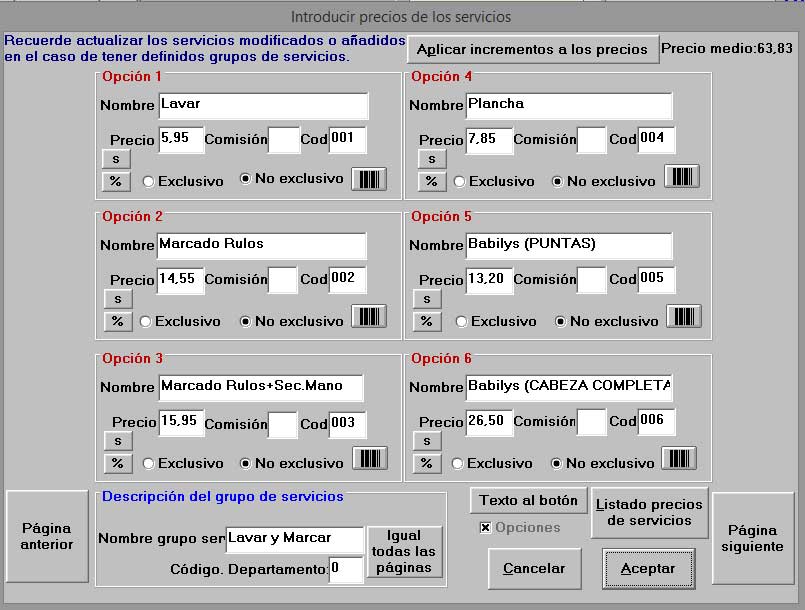Click the 's' button in Opción 4
Viewport: 805px width, 610px height.
(432, 159)
